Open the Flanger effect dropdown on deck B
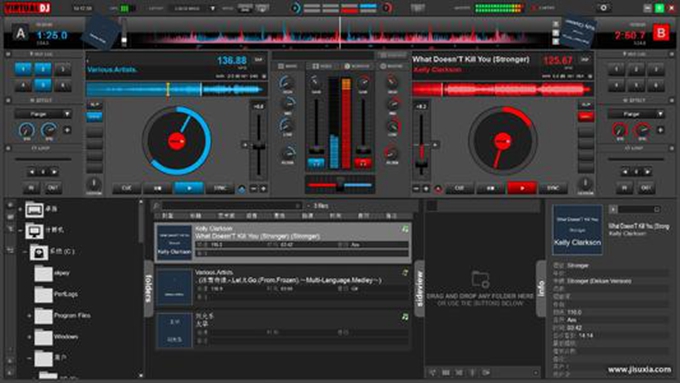This screenshot has width=680, height=383. click(636, 114)
